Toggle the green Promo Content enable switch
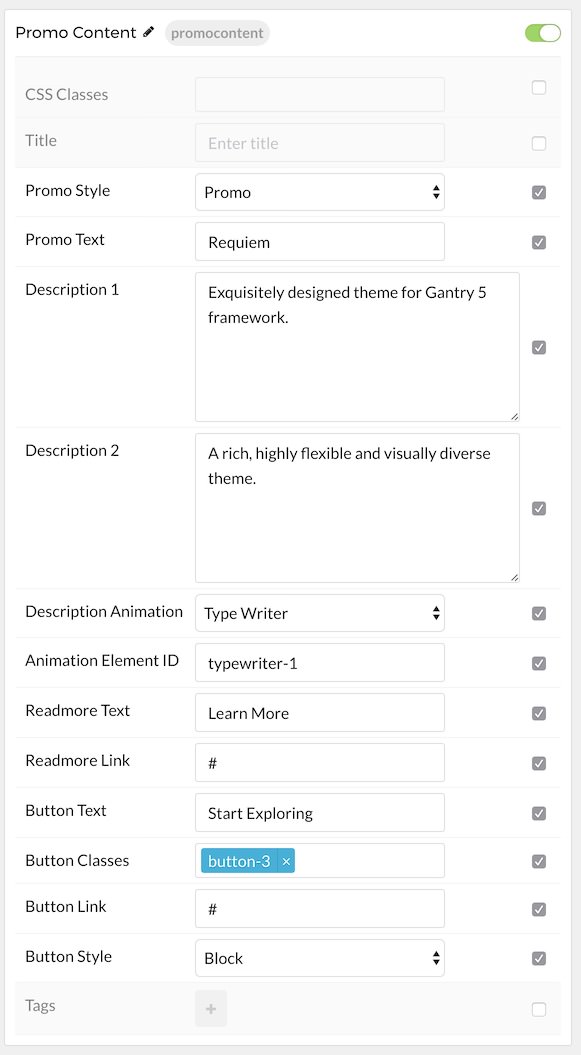 tap(543, 33)
